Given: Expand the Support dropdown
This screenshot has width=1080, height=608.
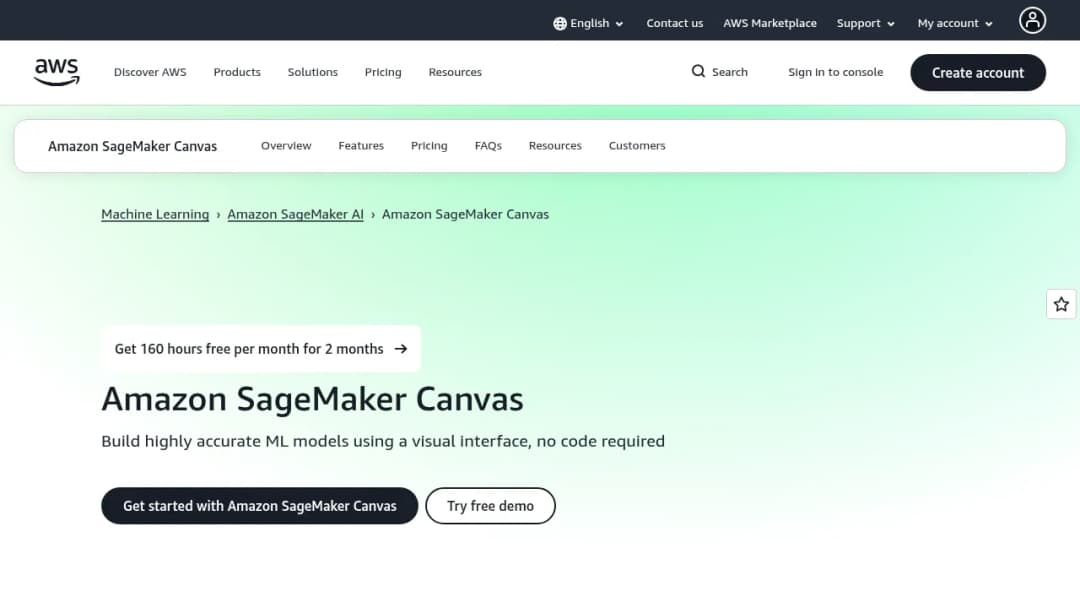Looking at the screenshot, I should 865,23.
